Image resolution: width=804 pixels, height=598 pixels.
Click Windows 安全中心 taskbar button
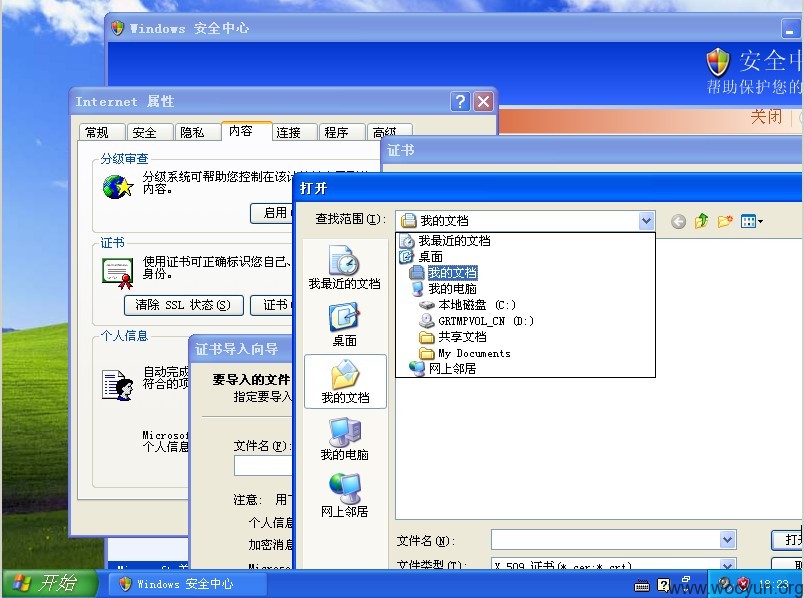click(187, 584)
